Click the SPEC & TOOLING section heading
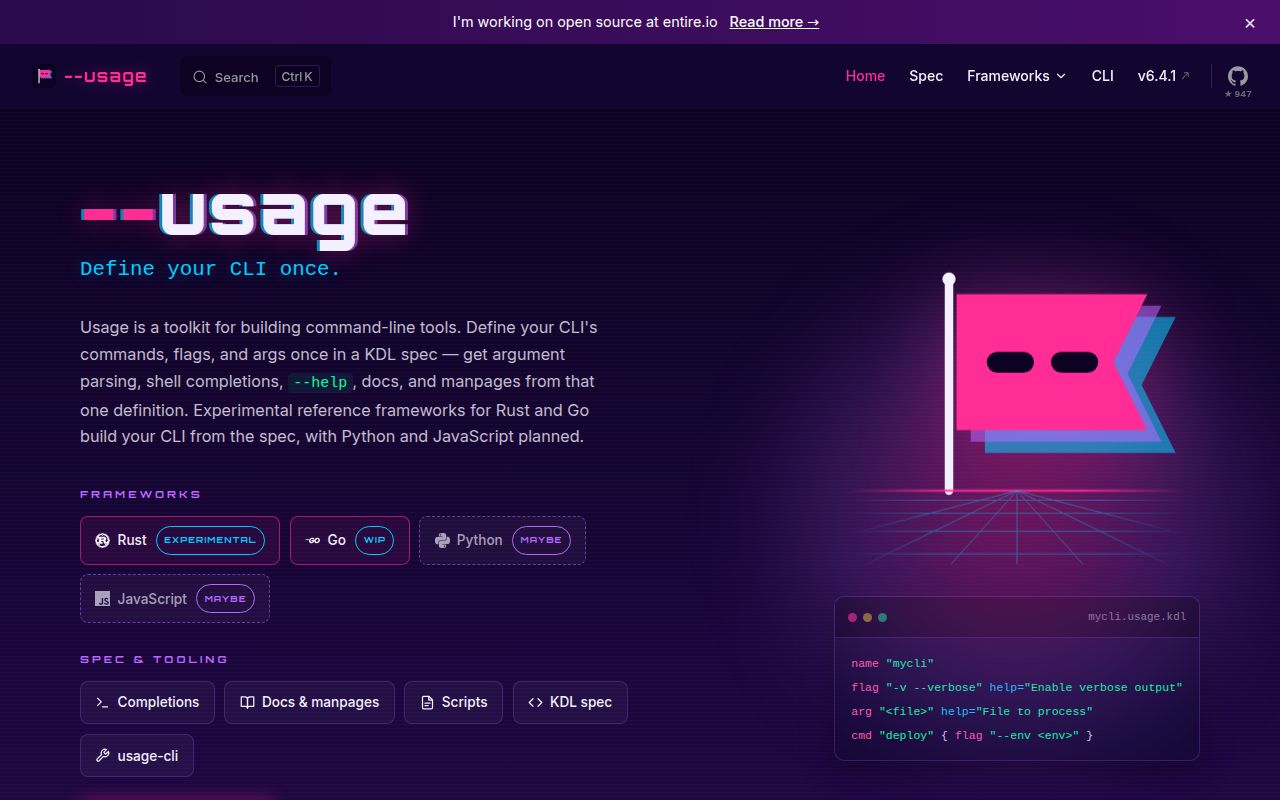The width and height of the screenshot is (1280, 800). (x=154, y=659)
